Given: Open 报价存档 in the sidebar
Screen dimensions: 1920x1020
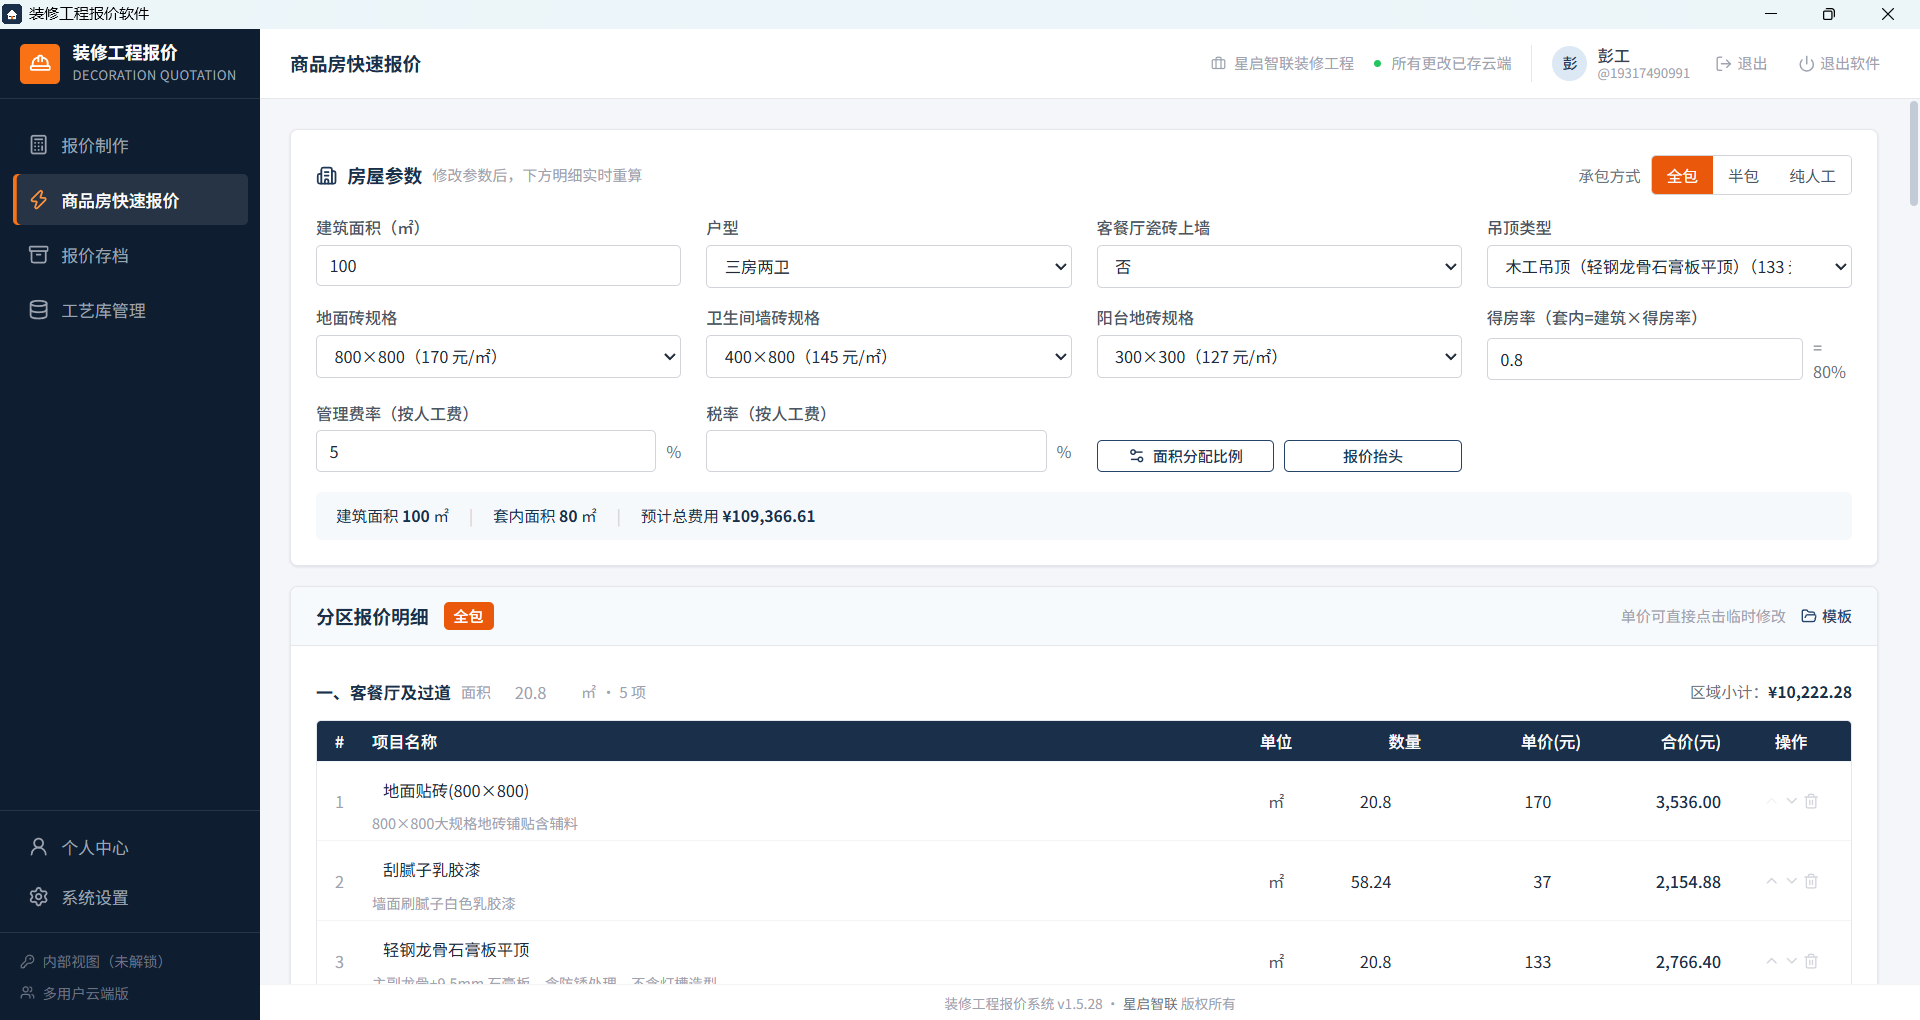Looking at the screenshot, I should point(130,255).
